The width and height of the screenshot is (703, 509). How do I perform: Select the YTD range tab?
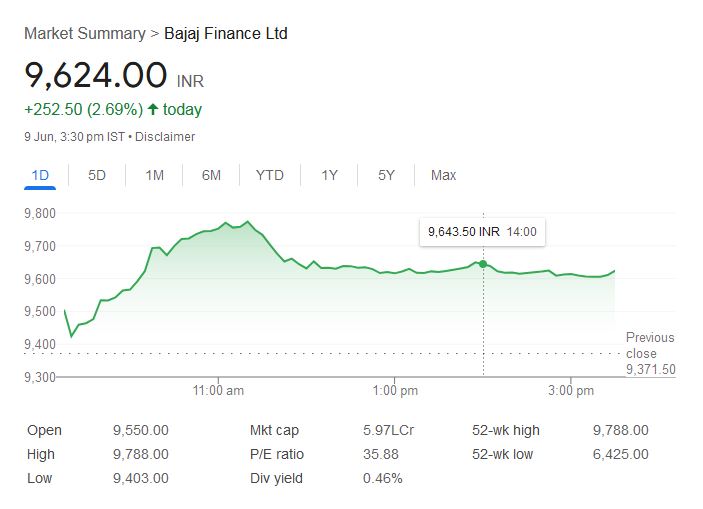pos(270,175)
